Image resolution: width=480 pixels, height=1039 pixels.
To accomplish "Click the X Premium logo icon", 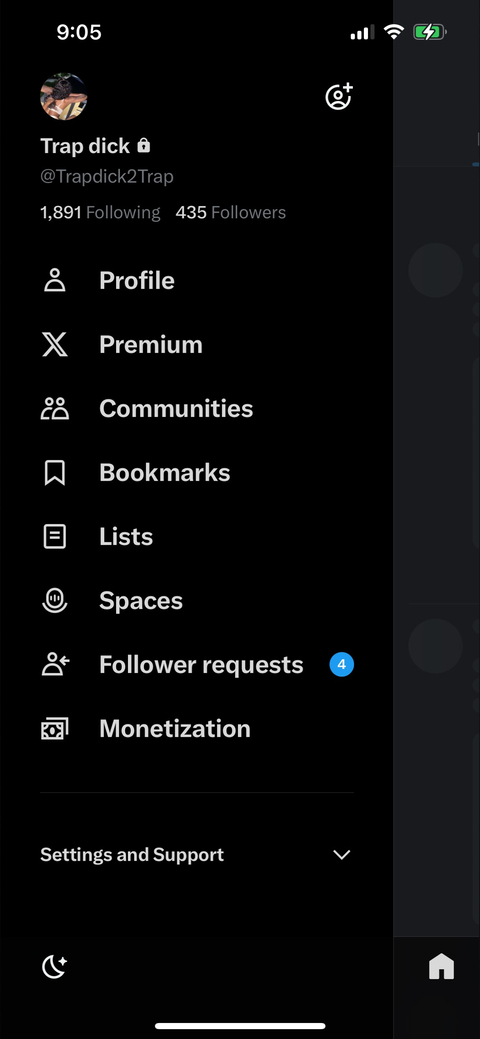I will tap(54, 345).
